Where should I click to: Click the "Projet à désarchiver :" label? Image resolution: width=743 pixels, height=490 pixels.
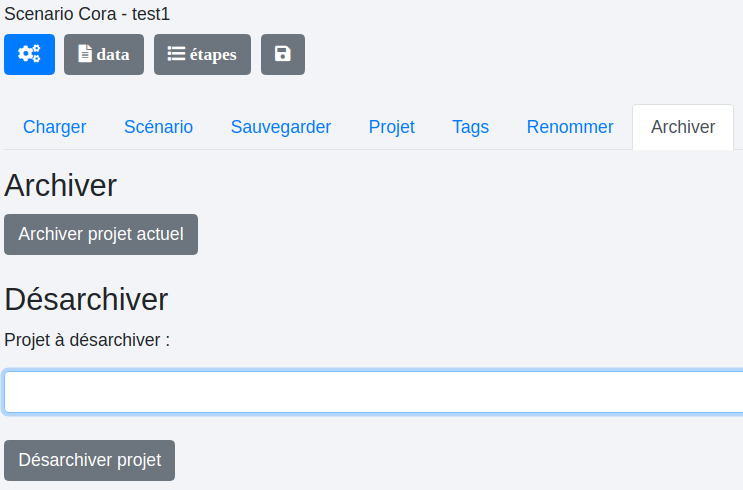(87, 340)
